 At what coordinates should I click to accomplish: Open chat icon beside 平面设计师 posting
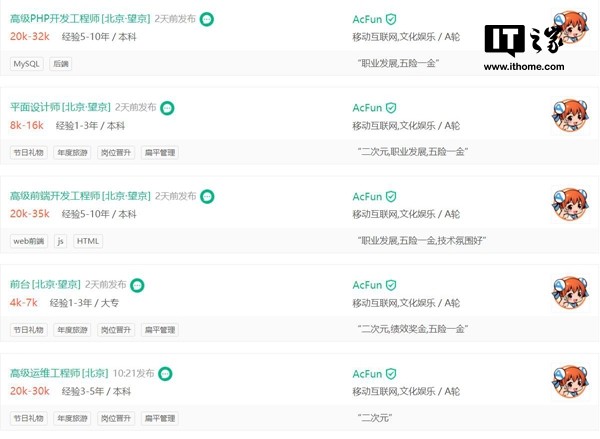pyautogui.click(x=167, y=108)
